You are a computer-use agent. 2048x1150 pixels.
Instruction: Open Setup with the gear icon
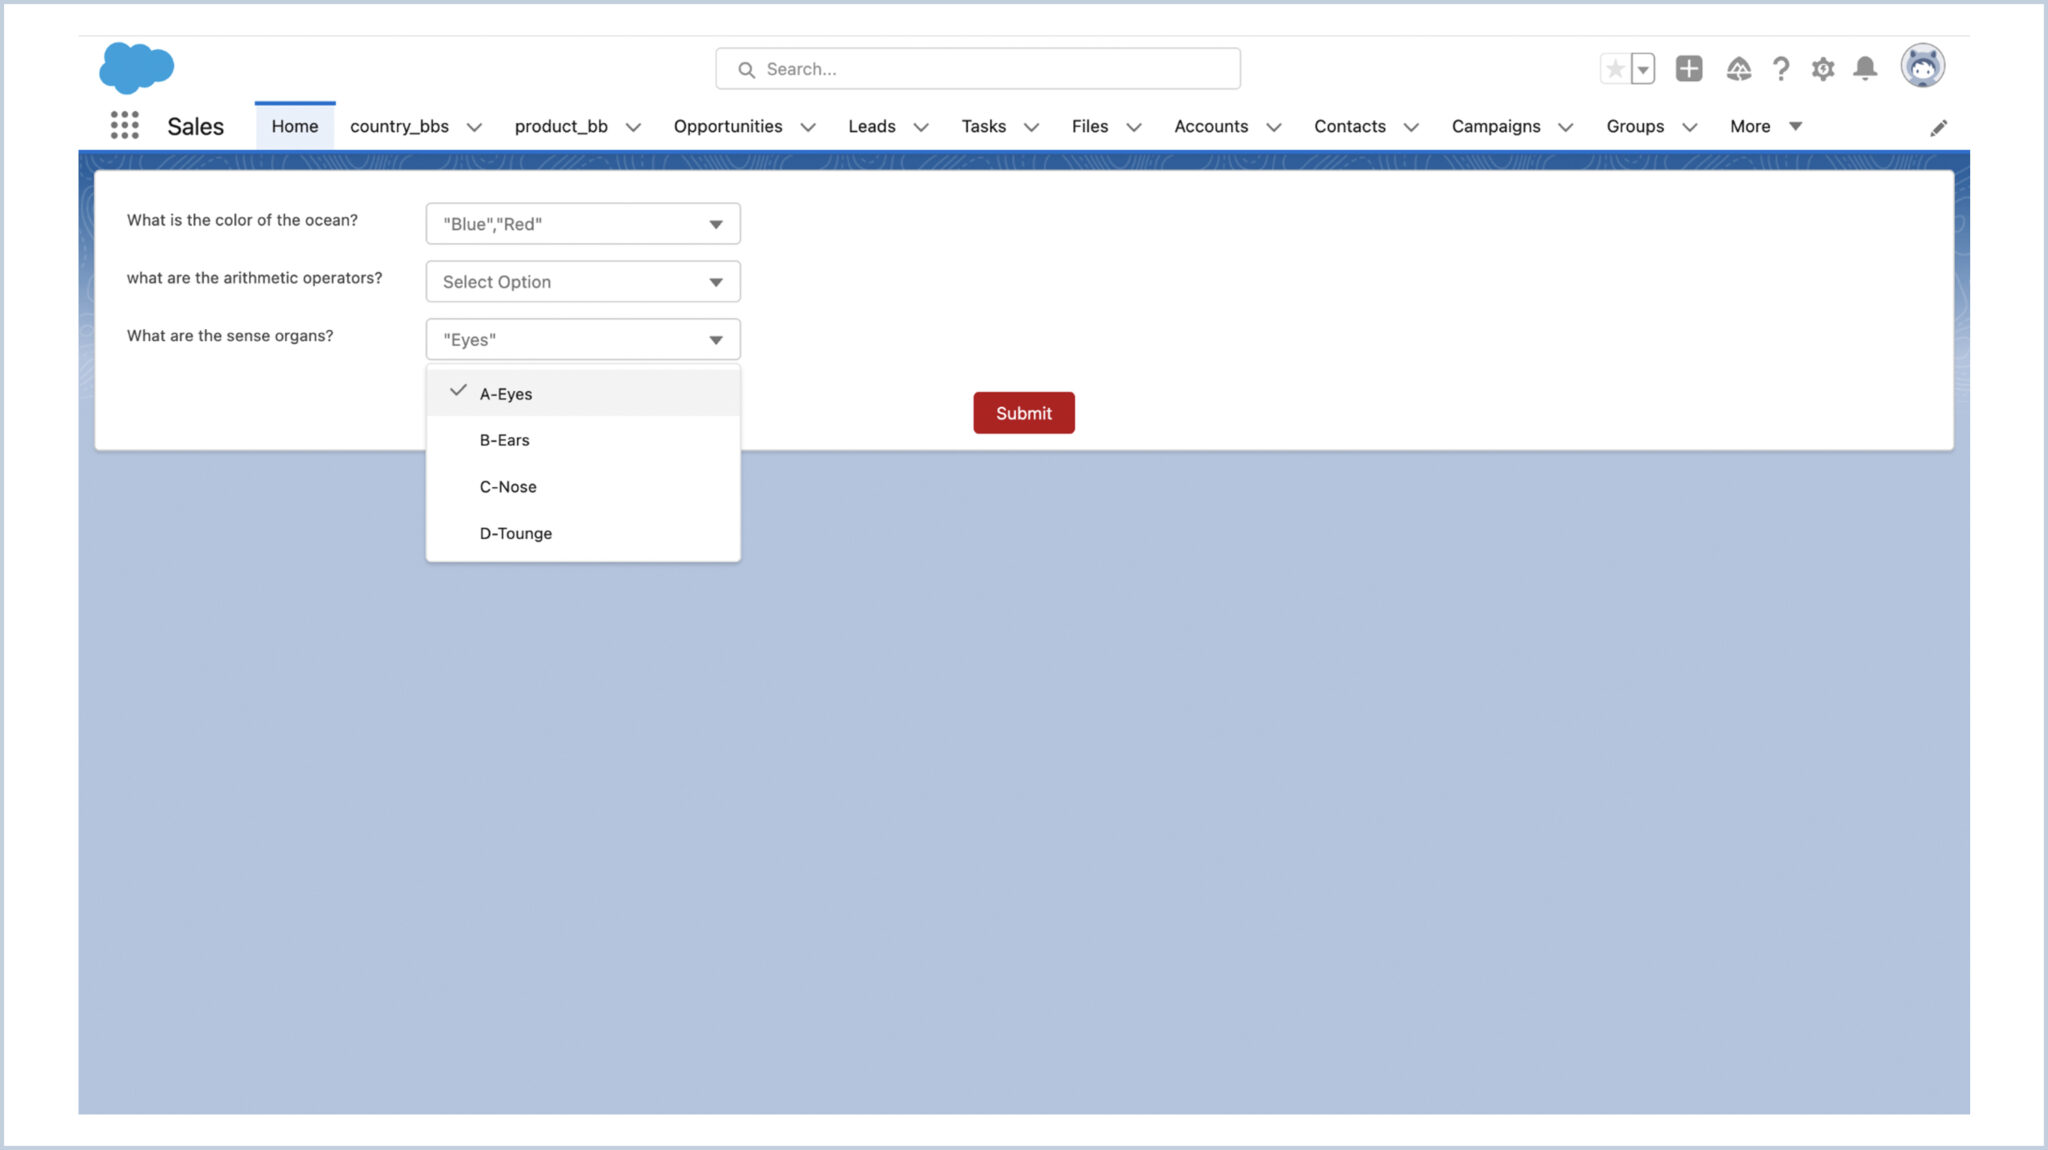coord(1823,68)
